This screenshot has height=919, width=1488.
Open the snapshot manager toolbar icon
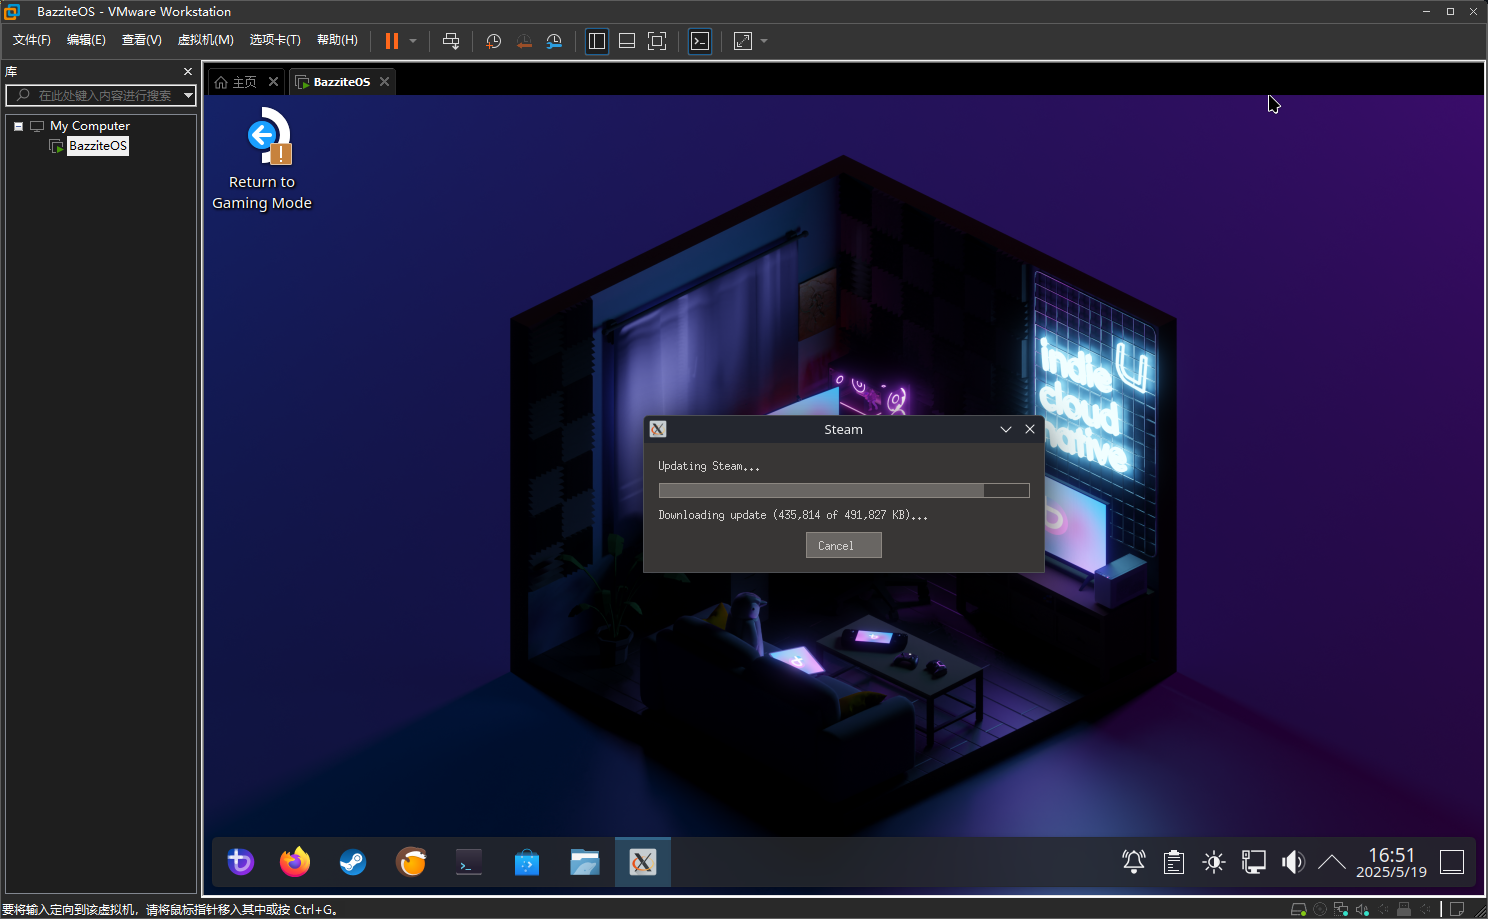(x=554, y=41)
